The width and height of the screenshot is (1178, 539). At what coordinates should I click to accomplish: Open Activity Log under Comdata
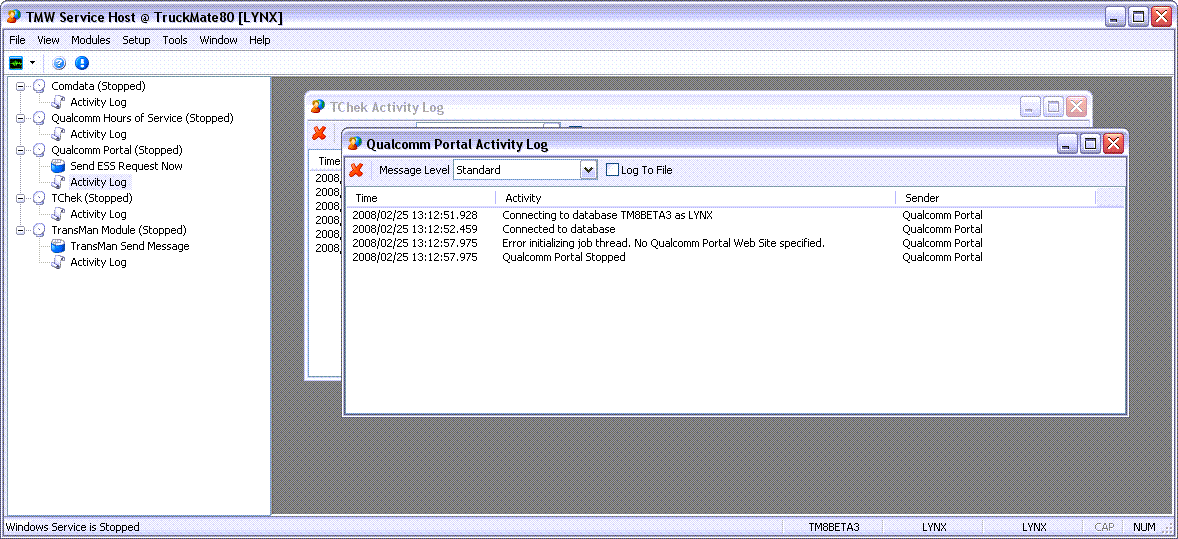98,102
